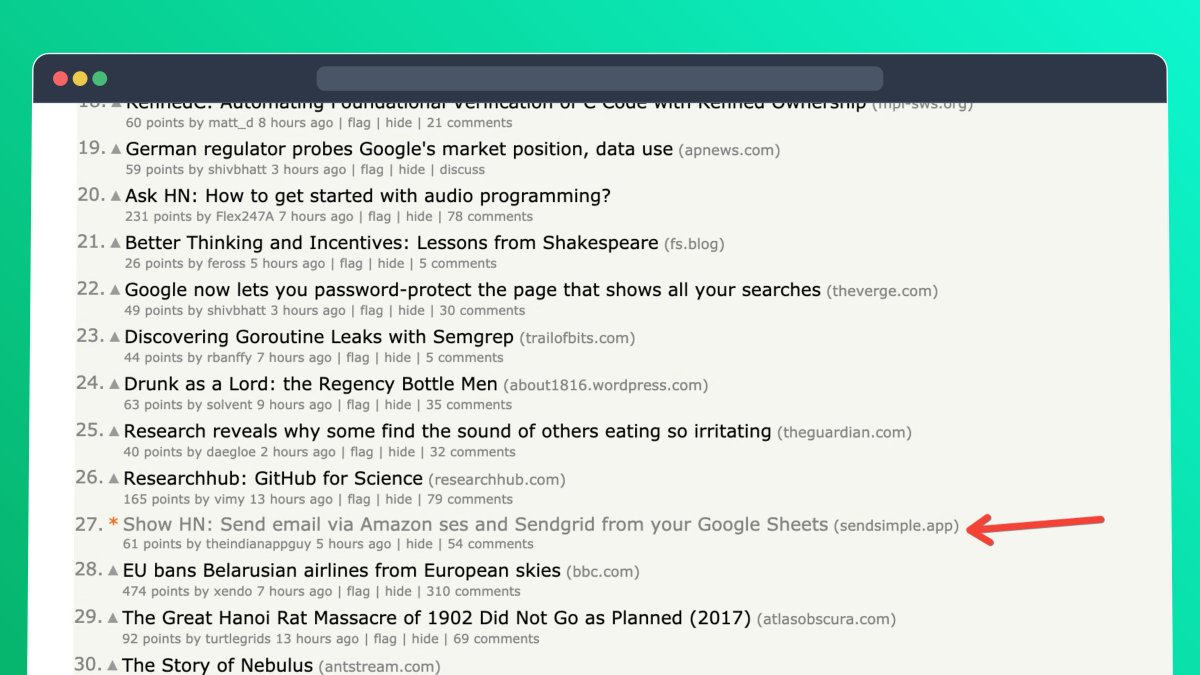The image size is (1200, 675).
Task: Filter stories from bbc.com
Action: click(603, 572)
